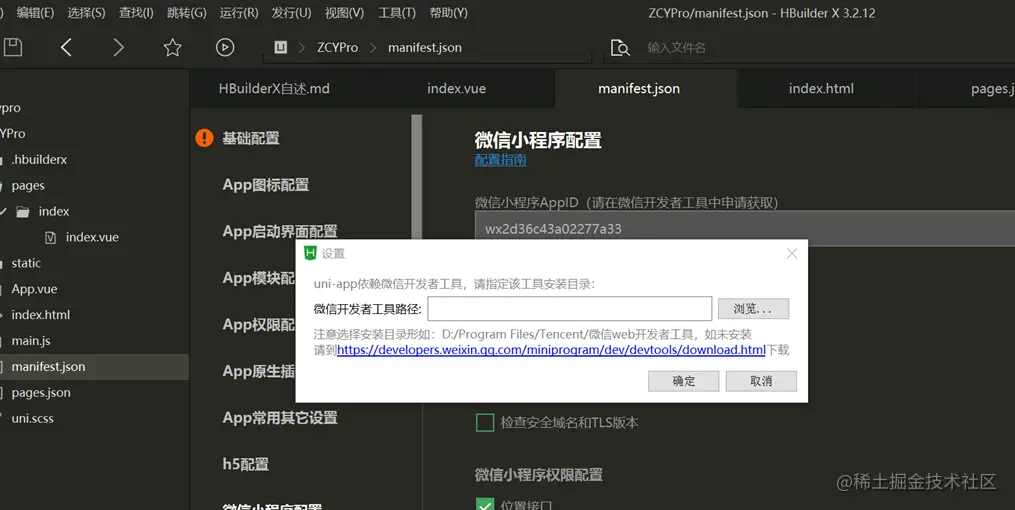The image size is (1015, 510).
Task: Click the file search magnifier icon
Action: point(619,47)
